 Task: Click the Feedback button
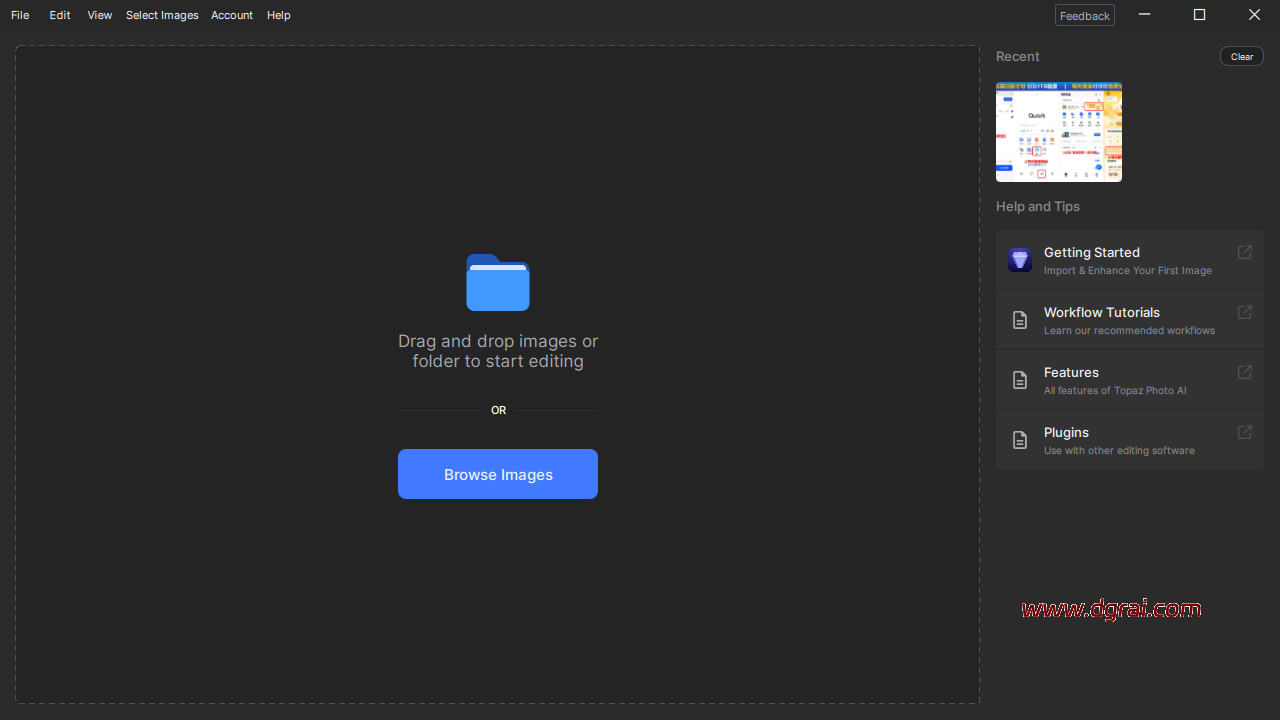point(1085,15)
